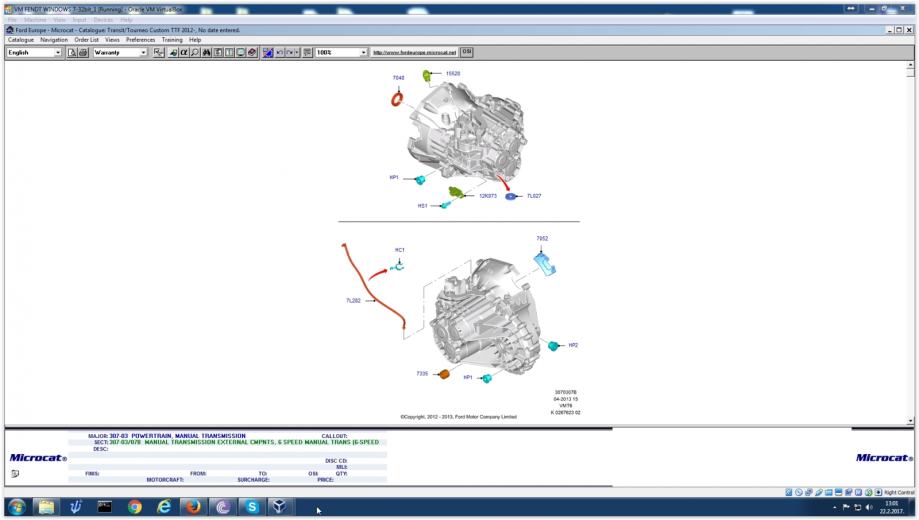The height and width of the screenshot is (520, 919).
Task: Select callout 7048 seal ring
Action: point(399,77)
